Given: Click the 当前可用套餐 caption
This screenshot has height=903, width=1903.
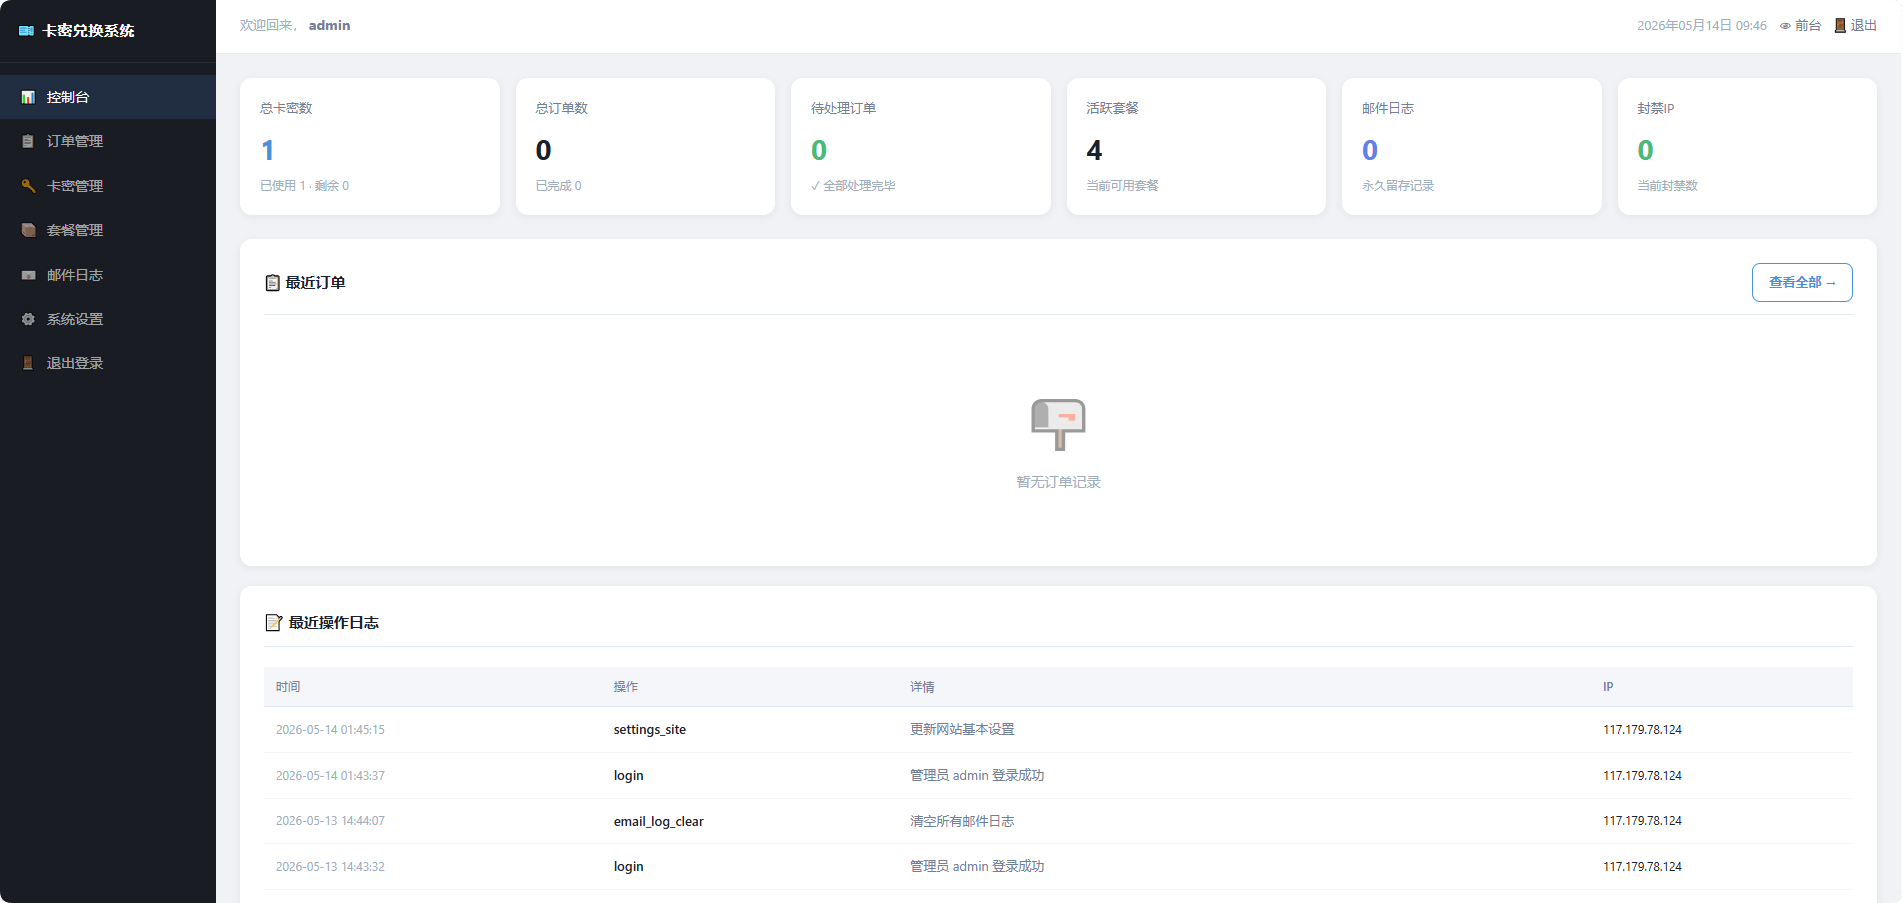Looking at the screenshot, I should coord(1123,186).
